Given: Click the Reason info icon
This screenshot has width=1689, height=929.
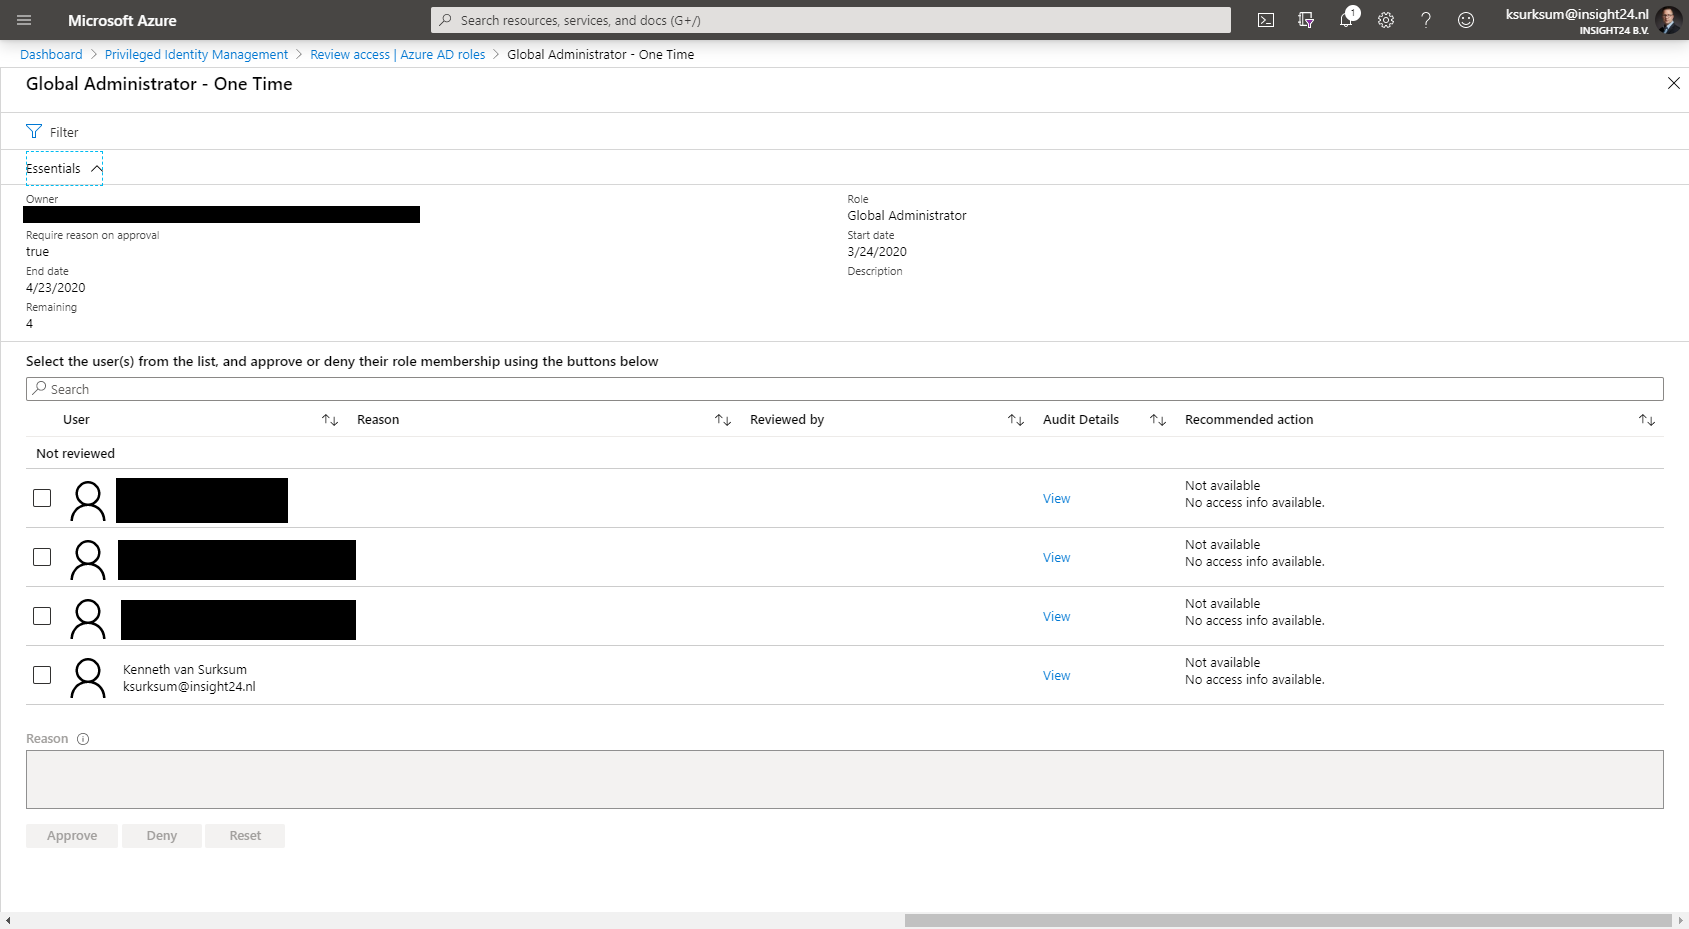Looking at the screenshot, I should click(x=83, y=739).
